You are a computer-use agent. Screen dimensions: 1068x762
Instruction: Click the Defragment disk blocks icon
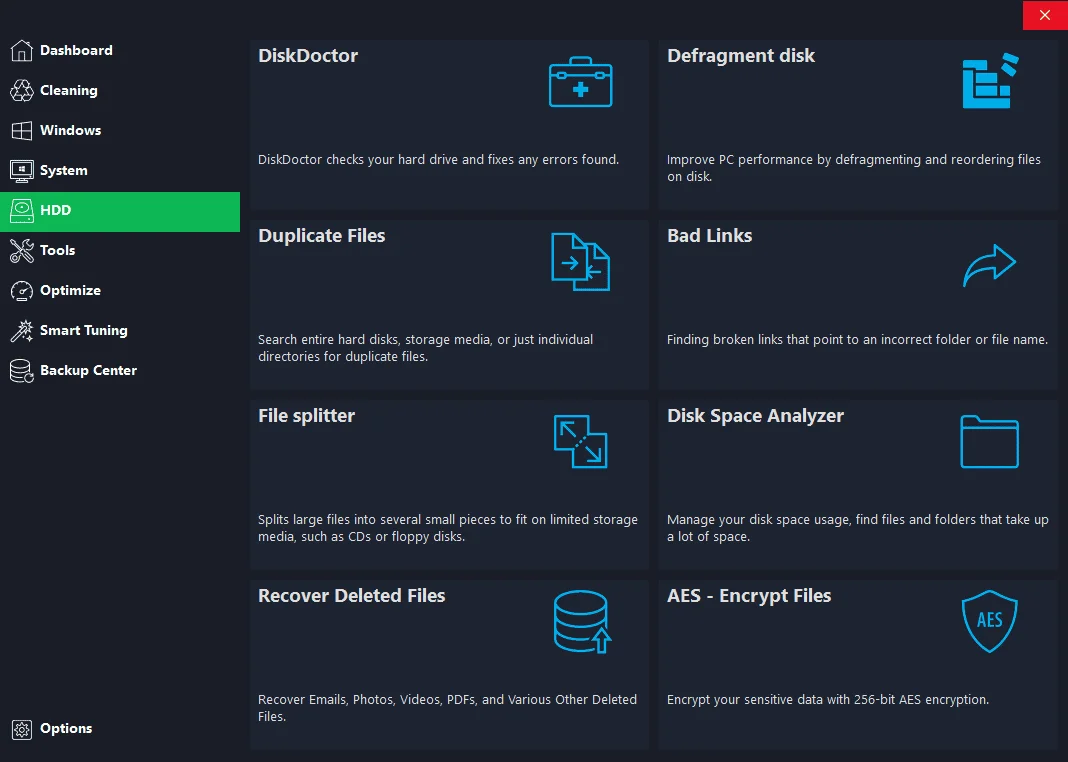[990, 81]
